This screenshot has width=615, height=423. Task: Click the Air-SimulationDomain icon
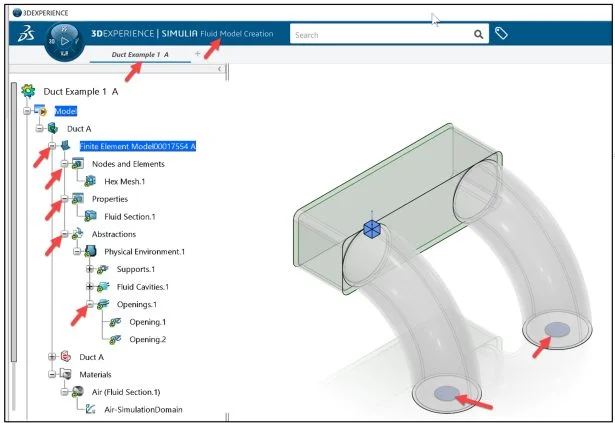tap(90, 409)
